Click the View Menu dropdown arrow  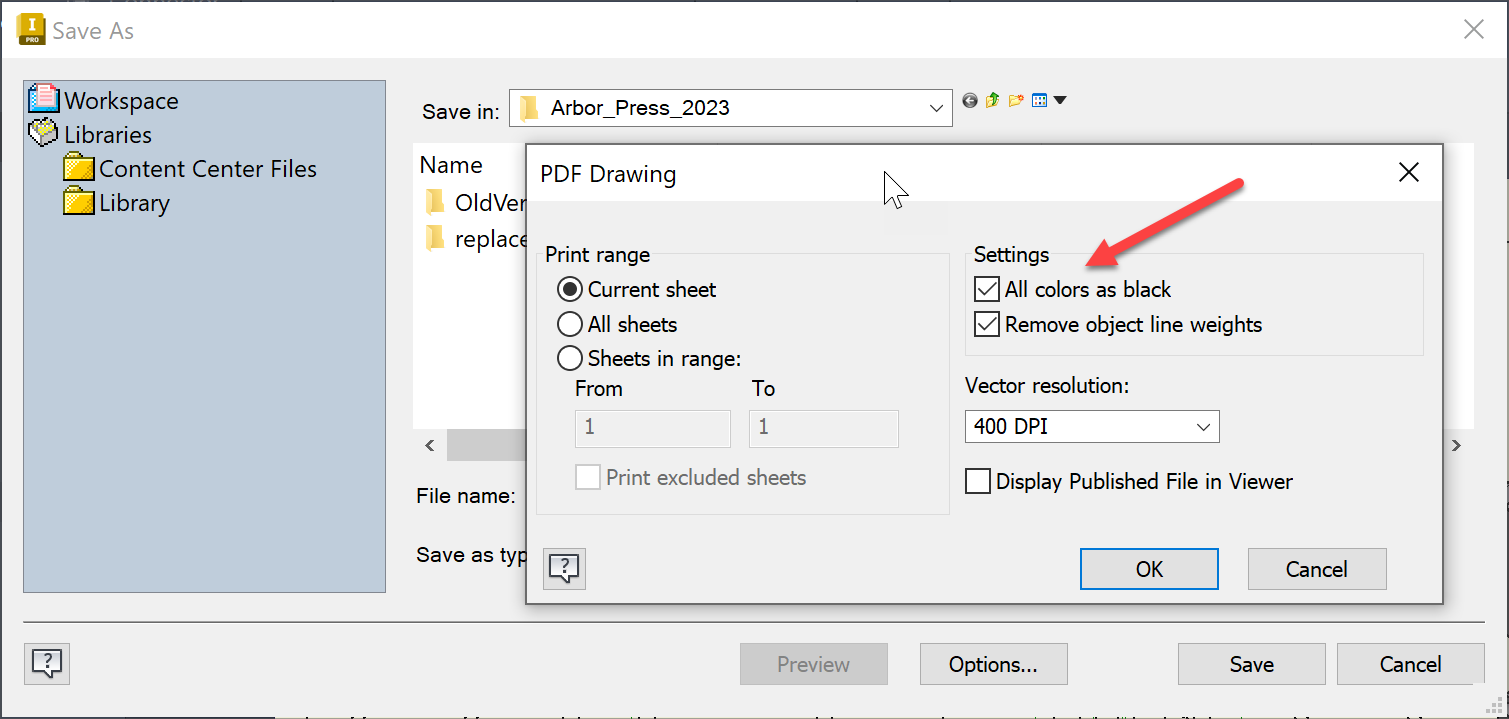(x=1059, y=100)
